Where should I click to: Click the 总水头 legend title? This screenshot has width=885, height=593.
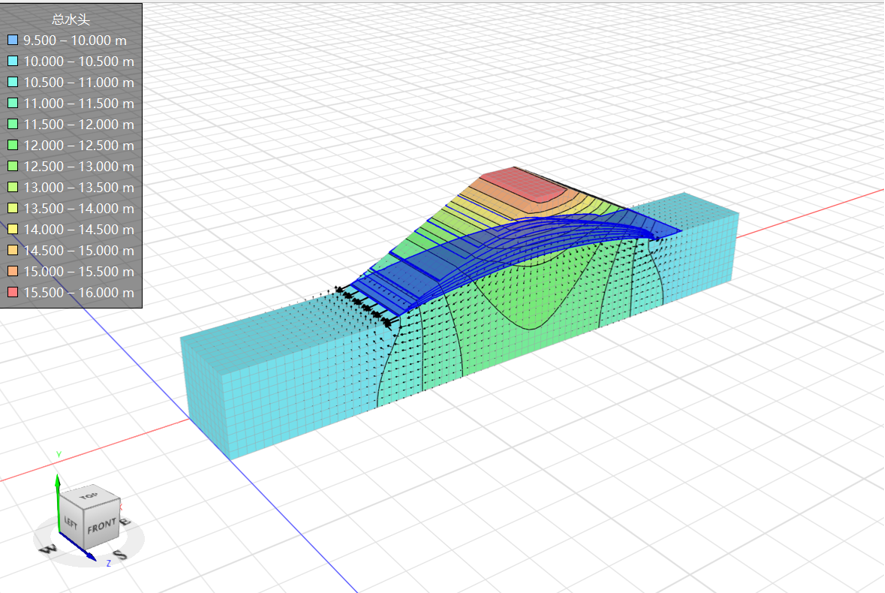71,20
